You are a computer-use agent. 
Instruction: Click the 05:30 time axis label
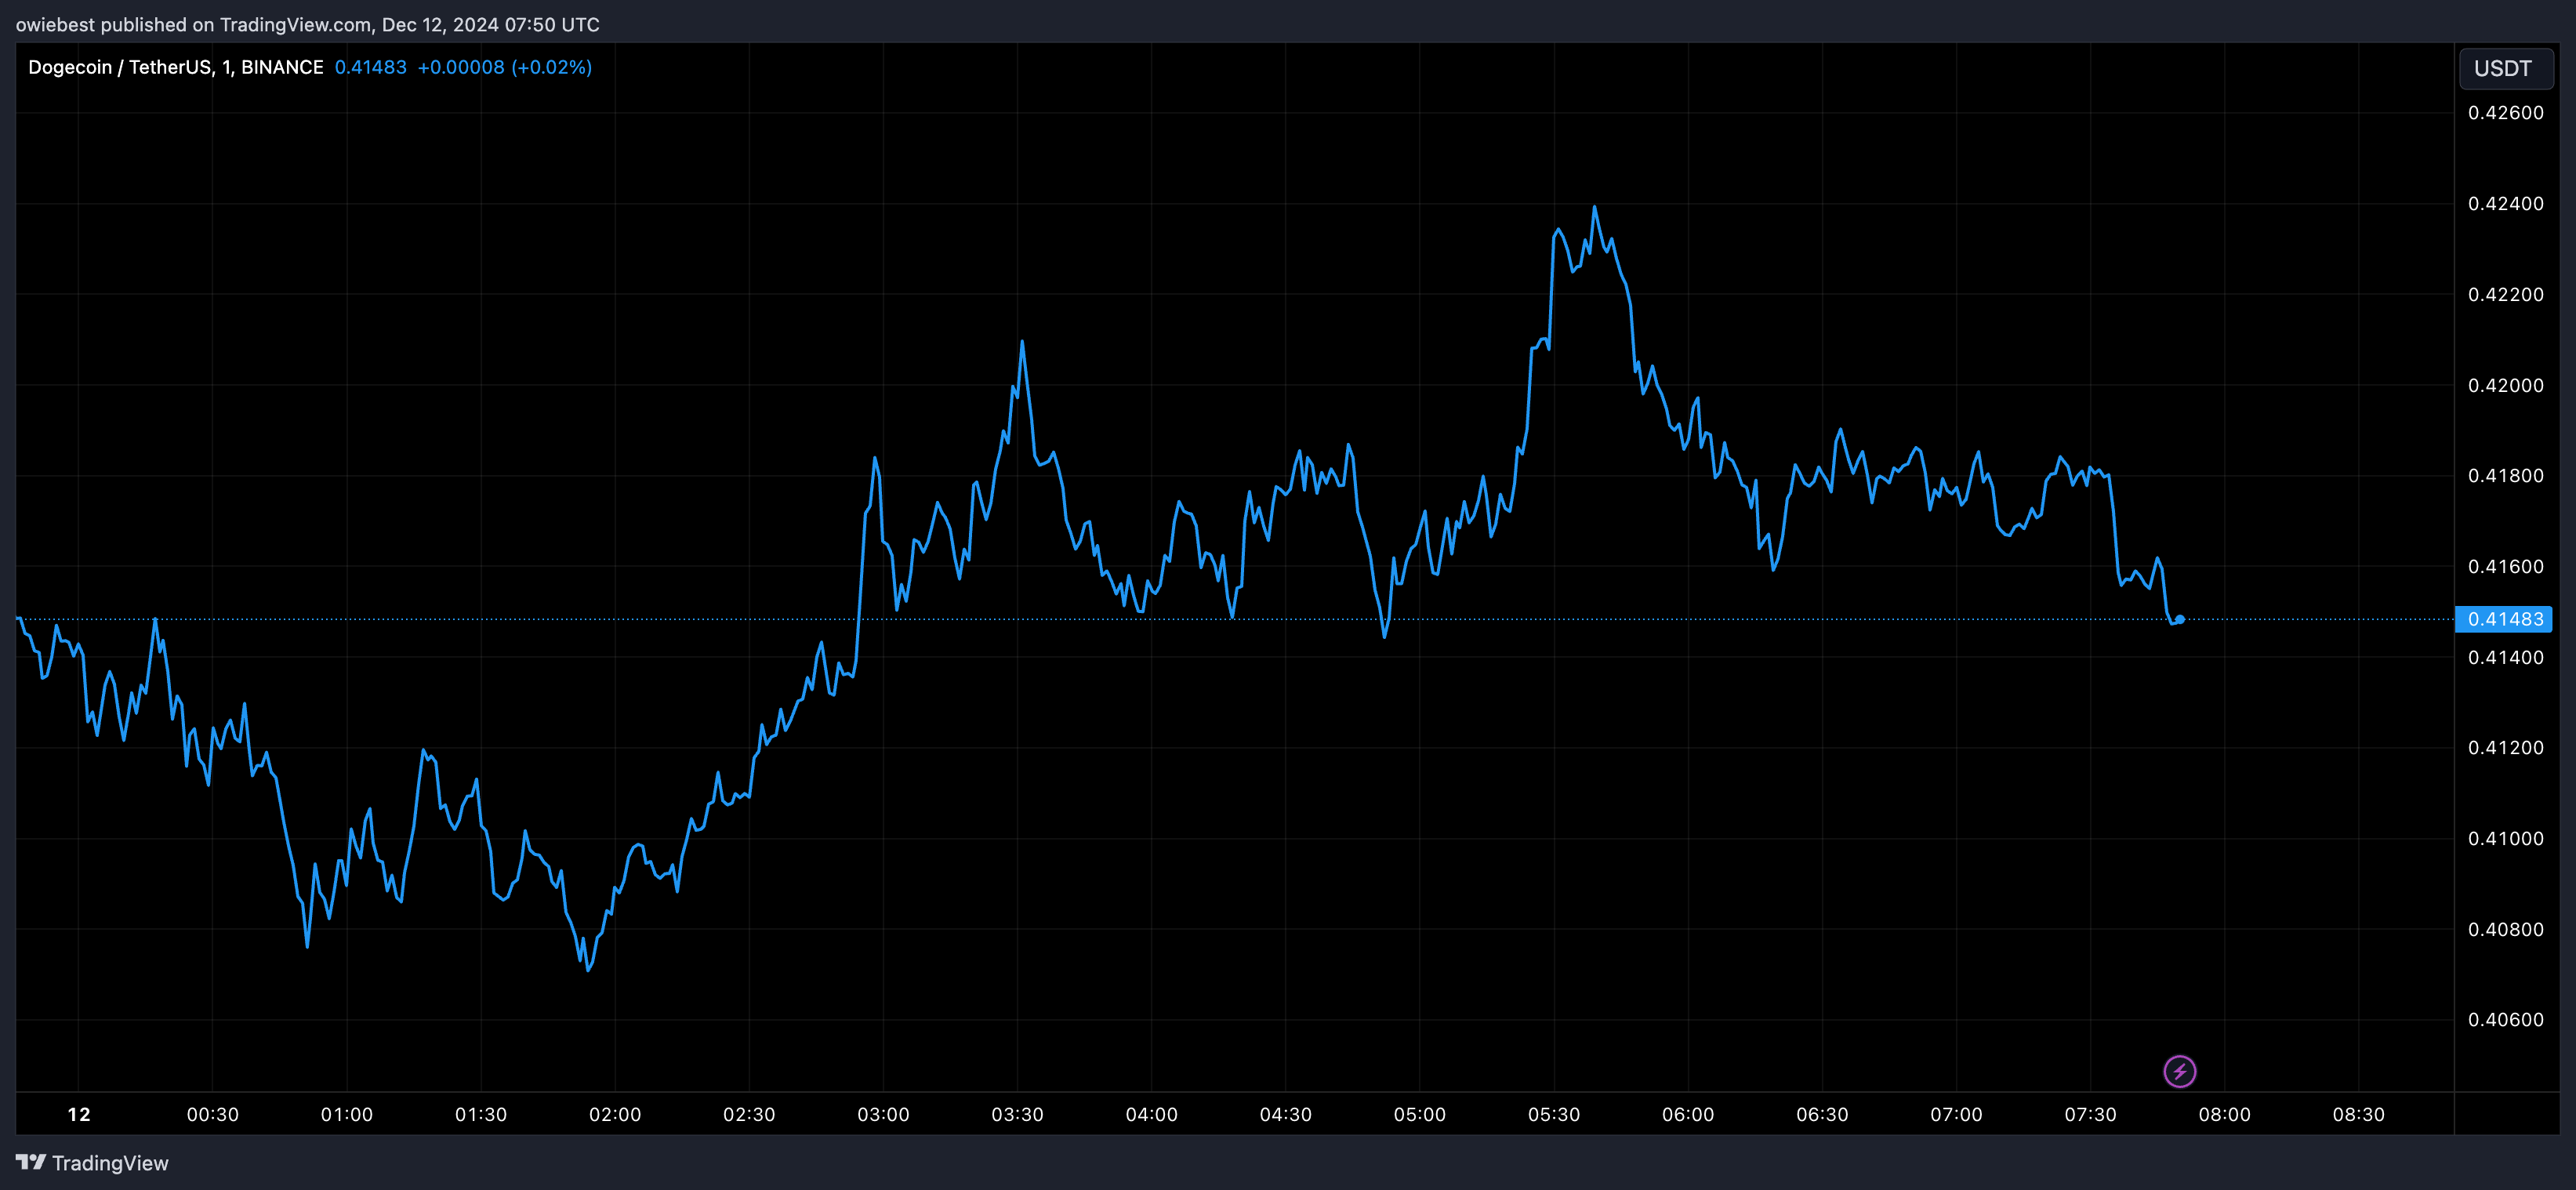coord(1554,1114)
